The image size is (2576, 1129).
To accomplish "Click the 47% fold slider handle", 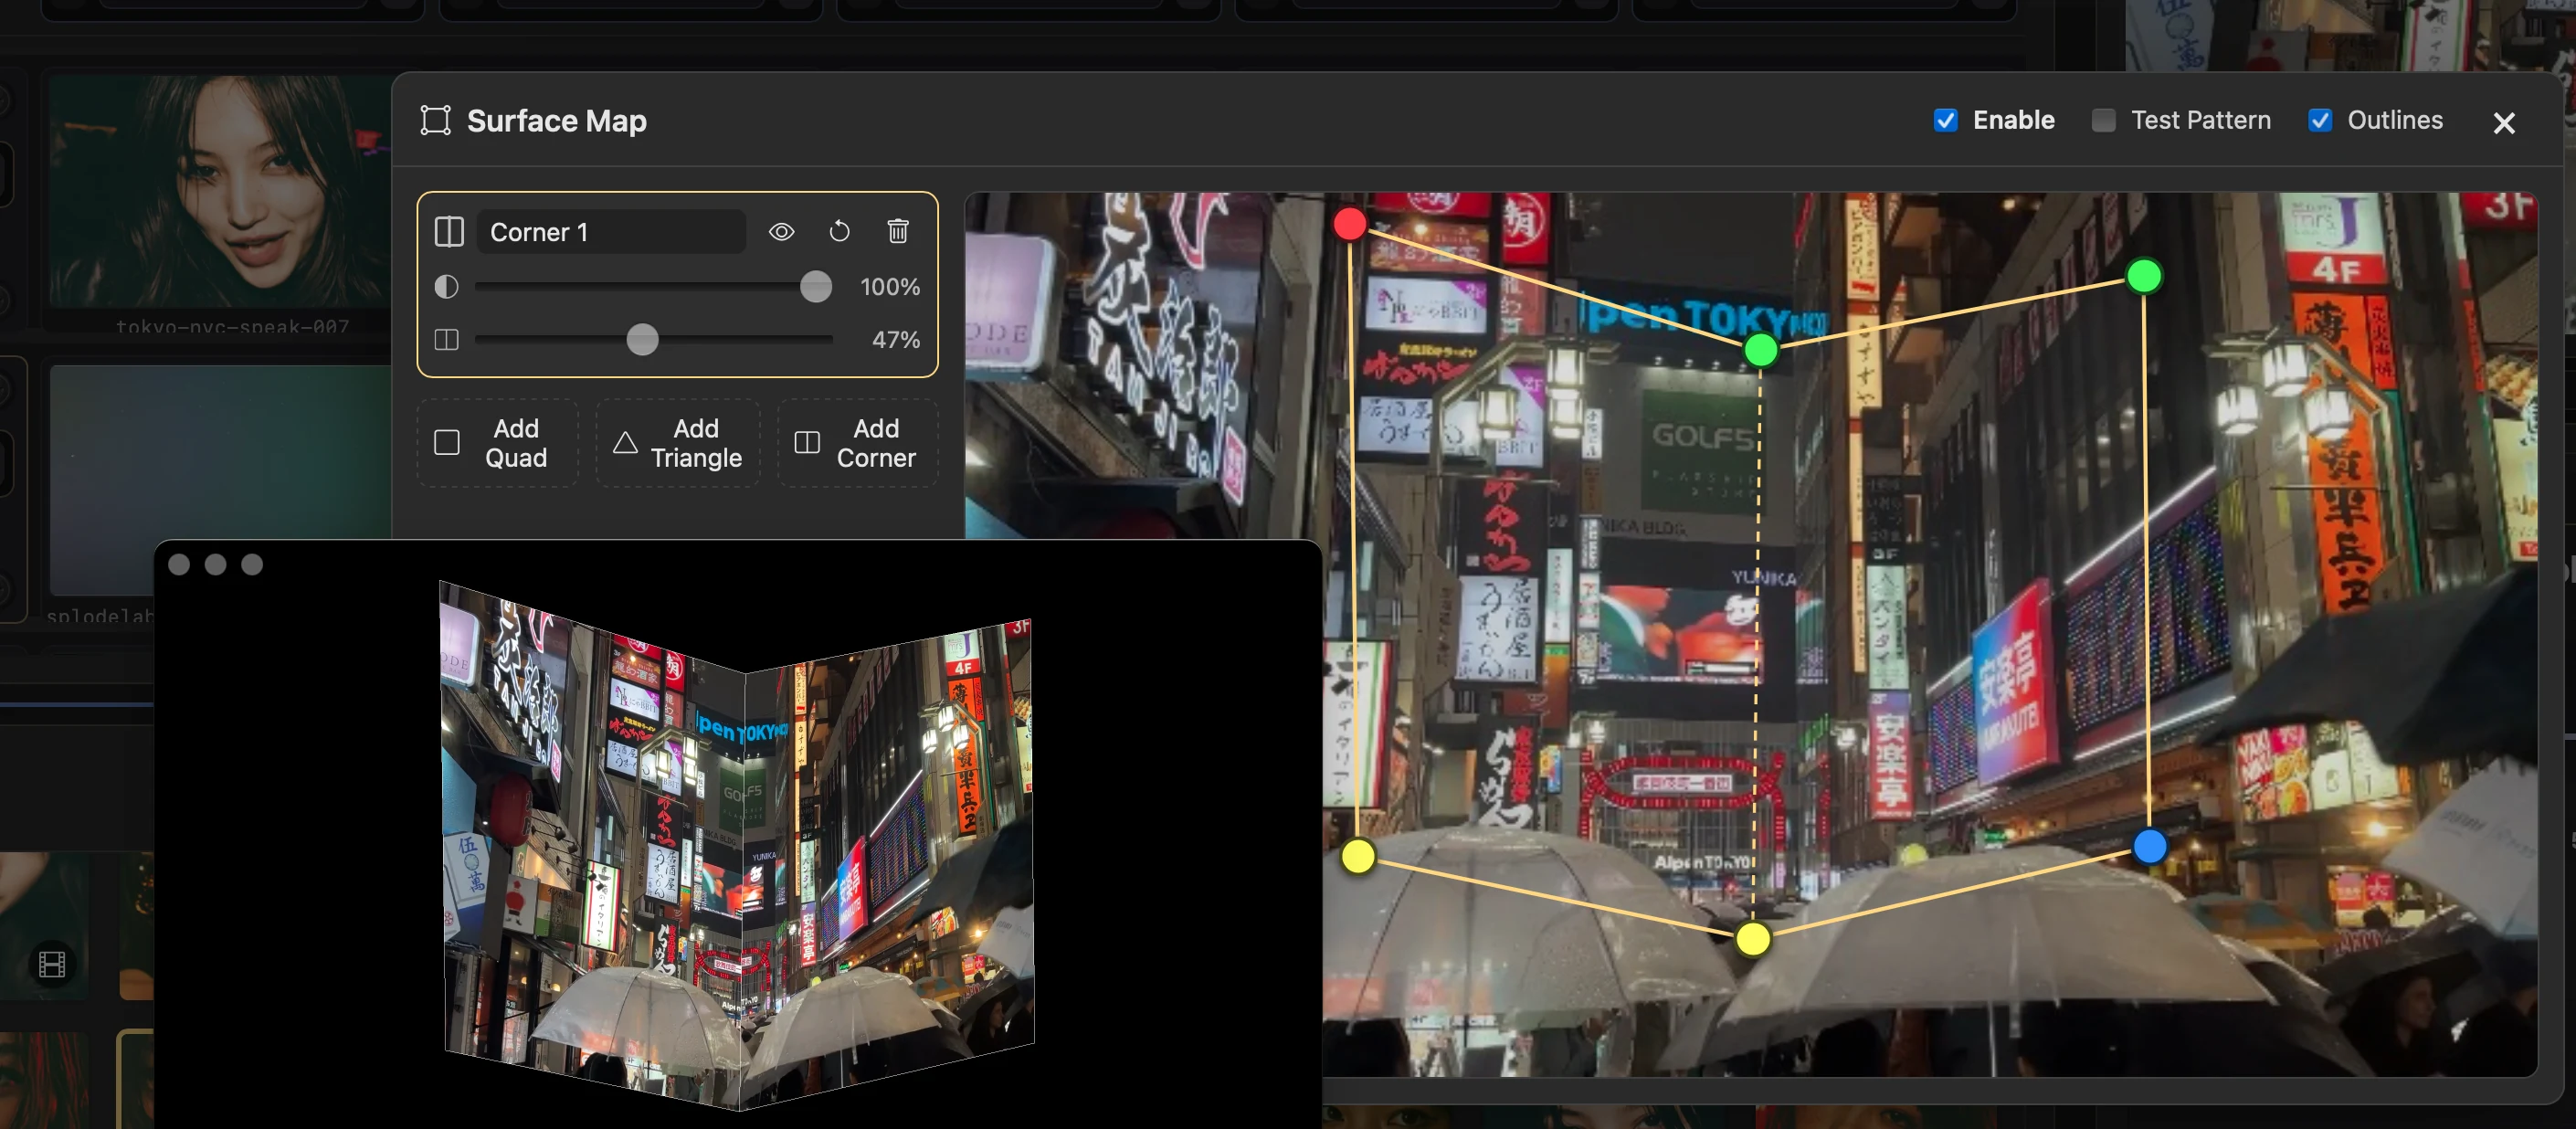I will [642, 340].
